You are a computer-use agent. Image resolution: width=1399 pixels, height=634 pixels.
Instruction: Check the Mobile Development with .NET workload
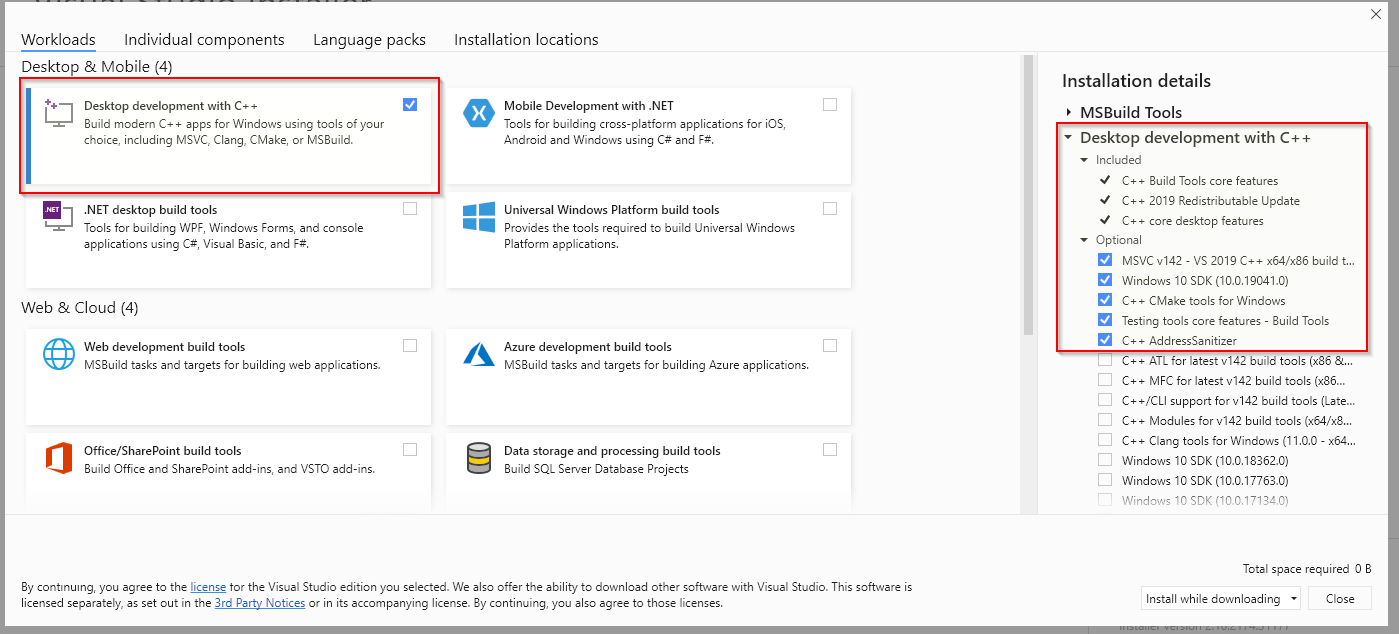click(830, 105)
